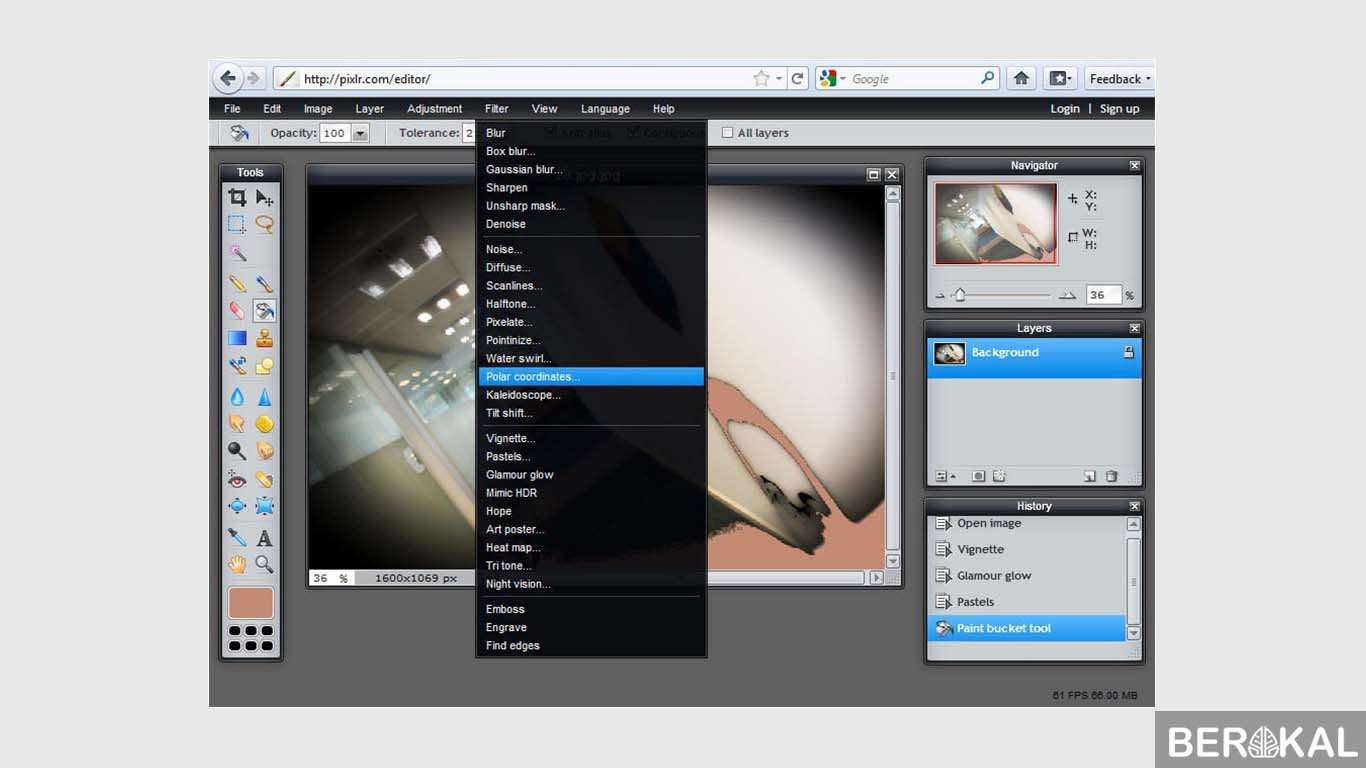Open layer settings dropdown in Layers panel
This screenshot has height=768, width=1366.
[945, 476]
